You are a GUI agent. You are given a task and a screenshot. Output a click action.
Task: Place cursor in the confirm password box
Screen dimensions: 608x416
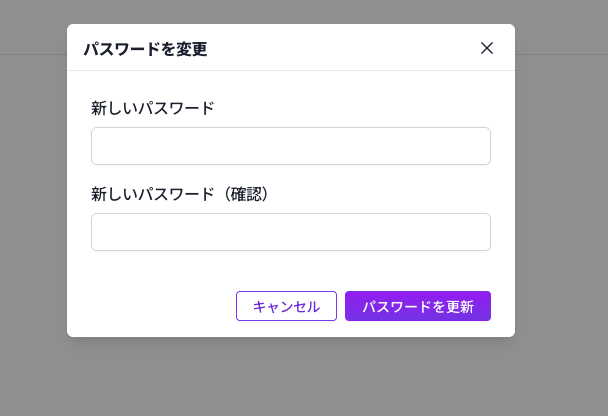(290, 232)
